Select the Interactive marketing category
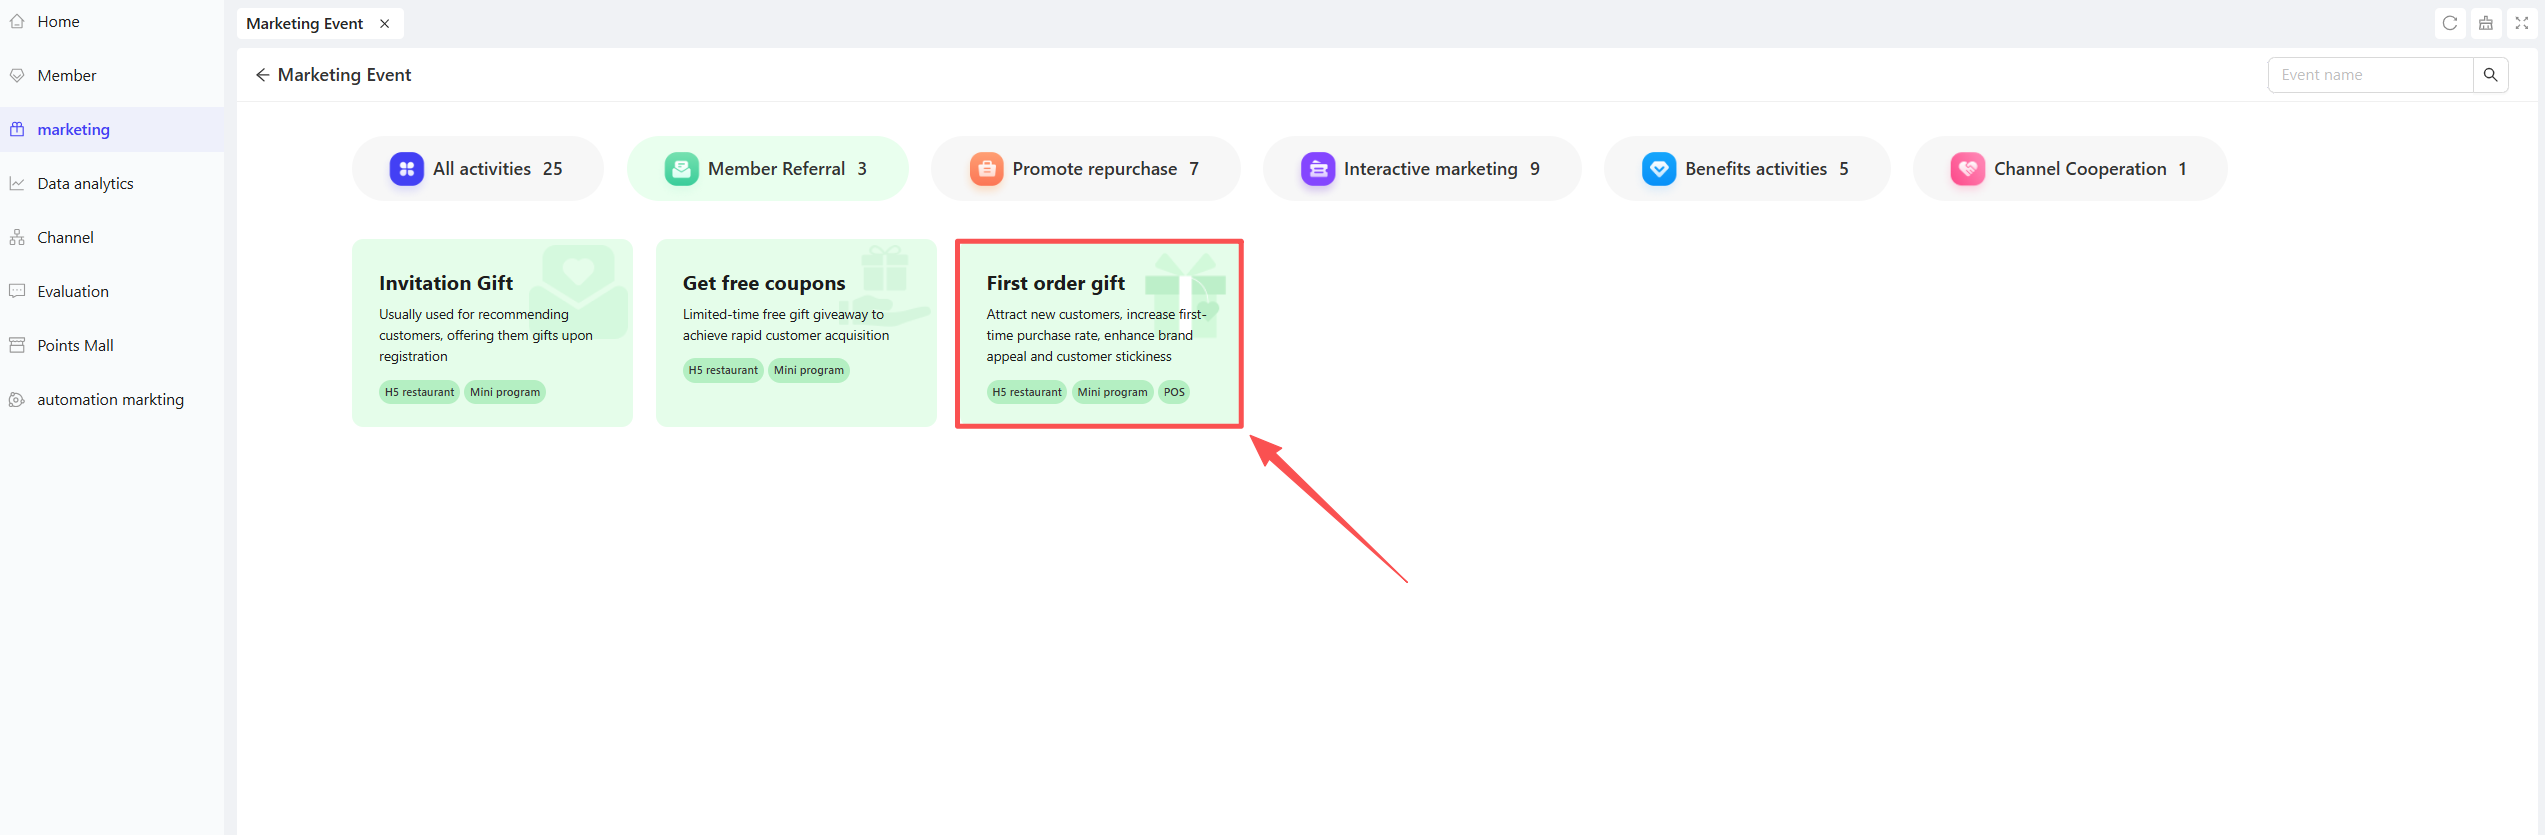 1422,169
